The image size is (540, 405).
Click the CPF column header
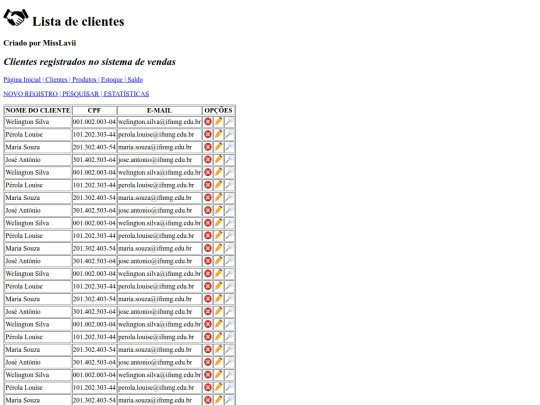coord(94,111)
